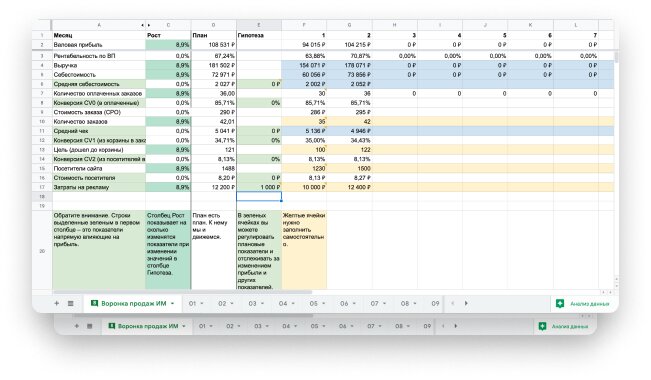Open the dropdown arrow on sheet tab 08
Screen dimensions: 651x380
click(415, 304)
